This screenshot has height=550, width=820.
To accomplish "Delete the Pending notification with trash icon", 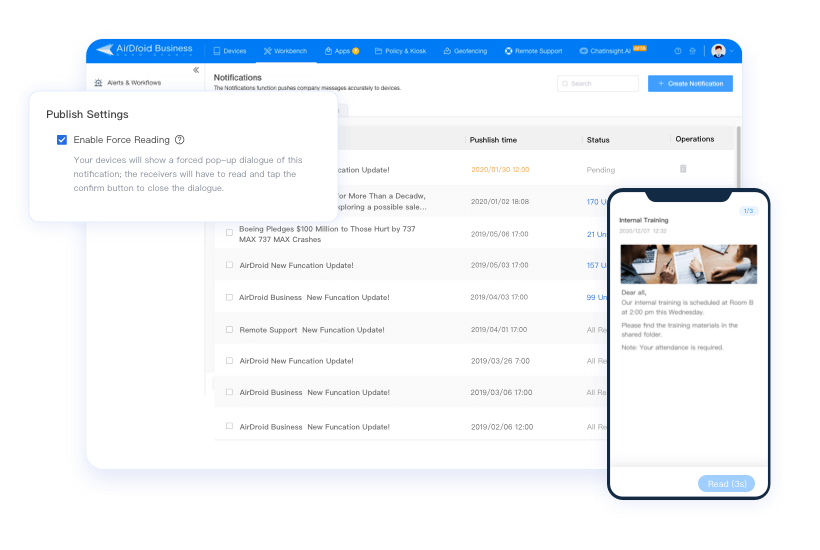I will point(683,169).
